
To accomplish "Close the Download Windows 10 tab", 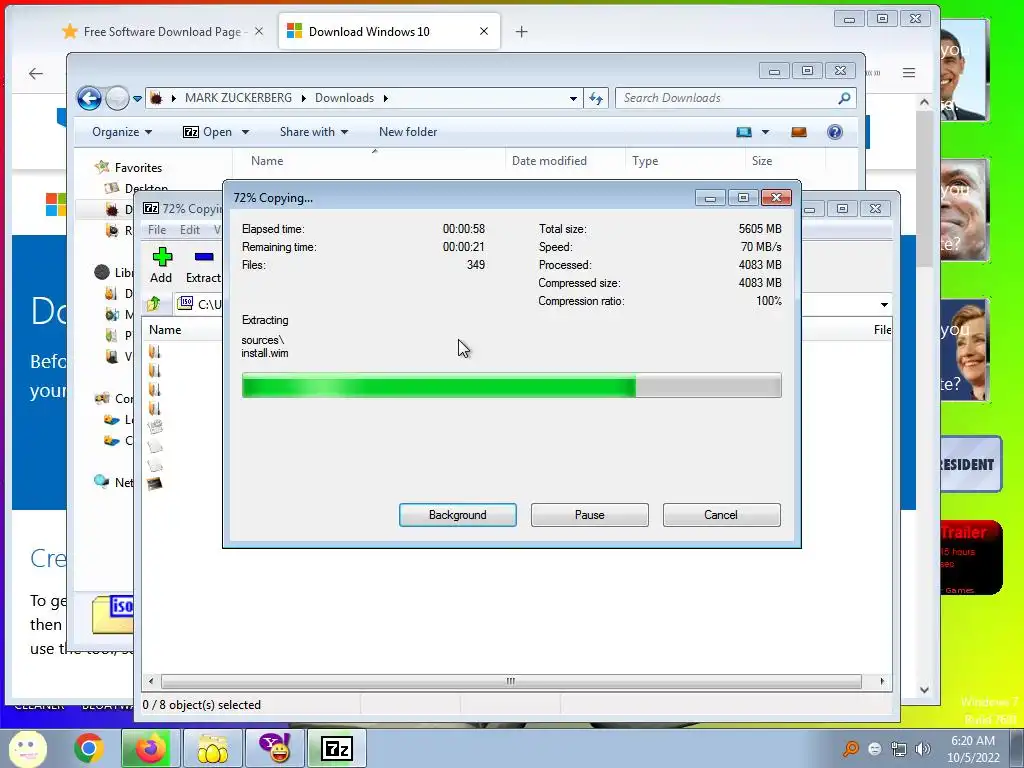I will (x=484, y=31).
